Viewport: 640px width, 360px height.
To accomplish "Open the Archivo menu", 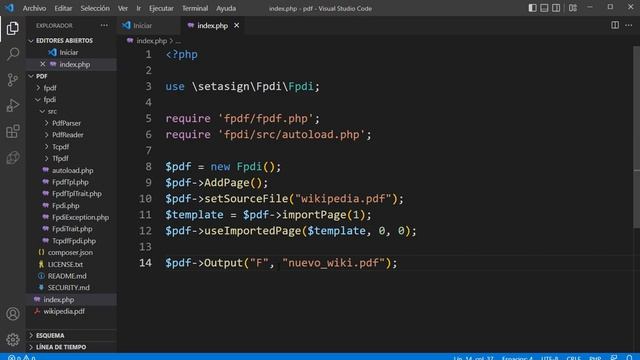I will [34, 8].
